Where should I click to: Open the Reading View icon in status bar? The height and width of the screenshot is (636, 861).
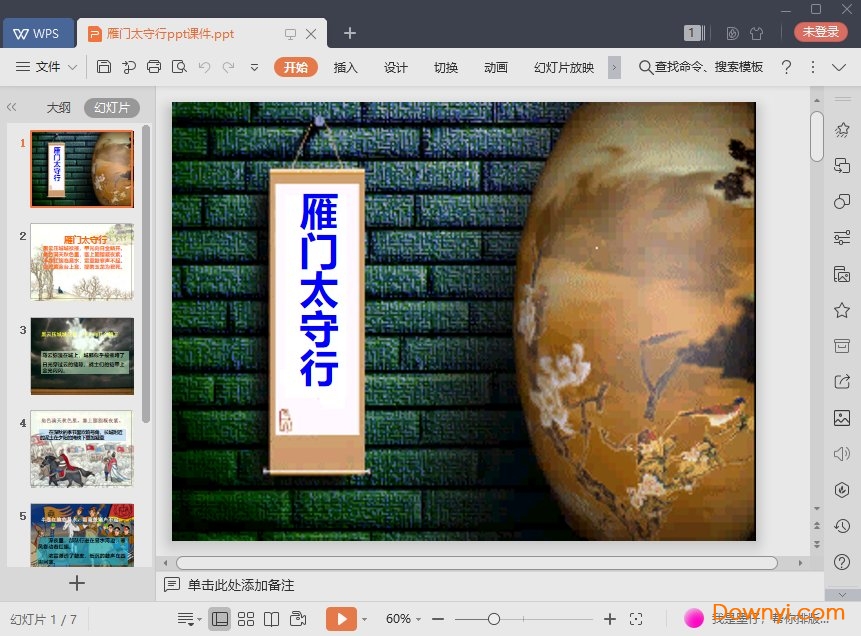(273, 618)
